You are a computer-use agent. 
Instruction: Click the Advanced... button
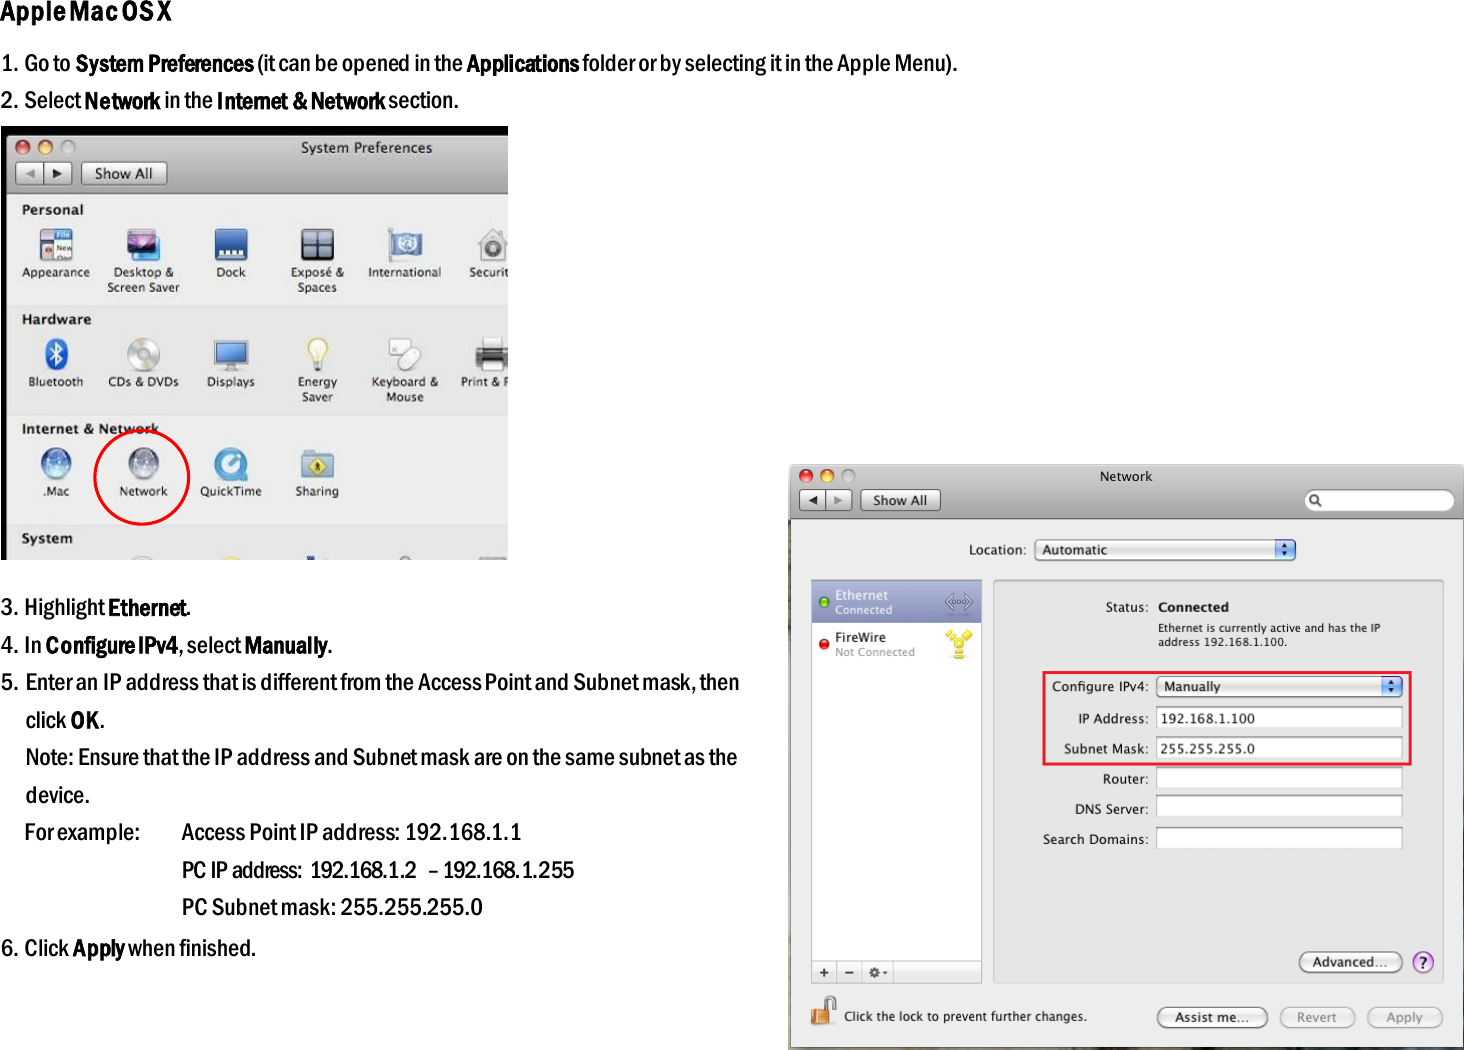pyautogui.click(x=1350, y=962)
